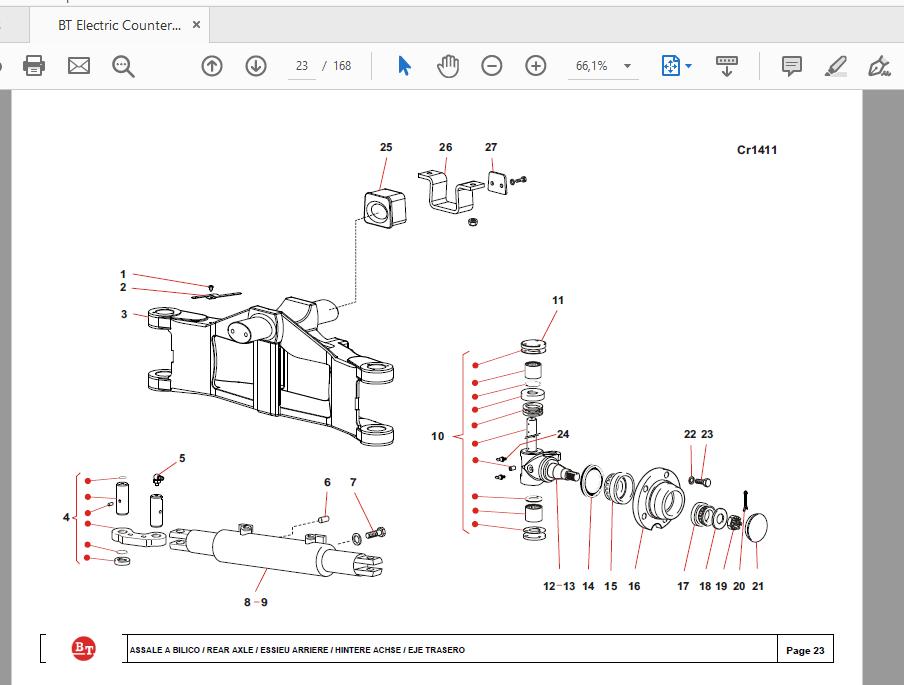Expand the fit page options arrow

point(688,66)
